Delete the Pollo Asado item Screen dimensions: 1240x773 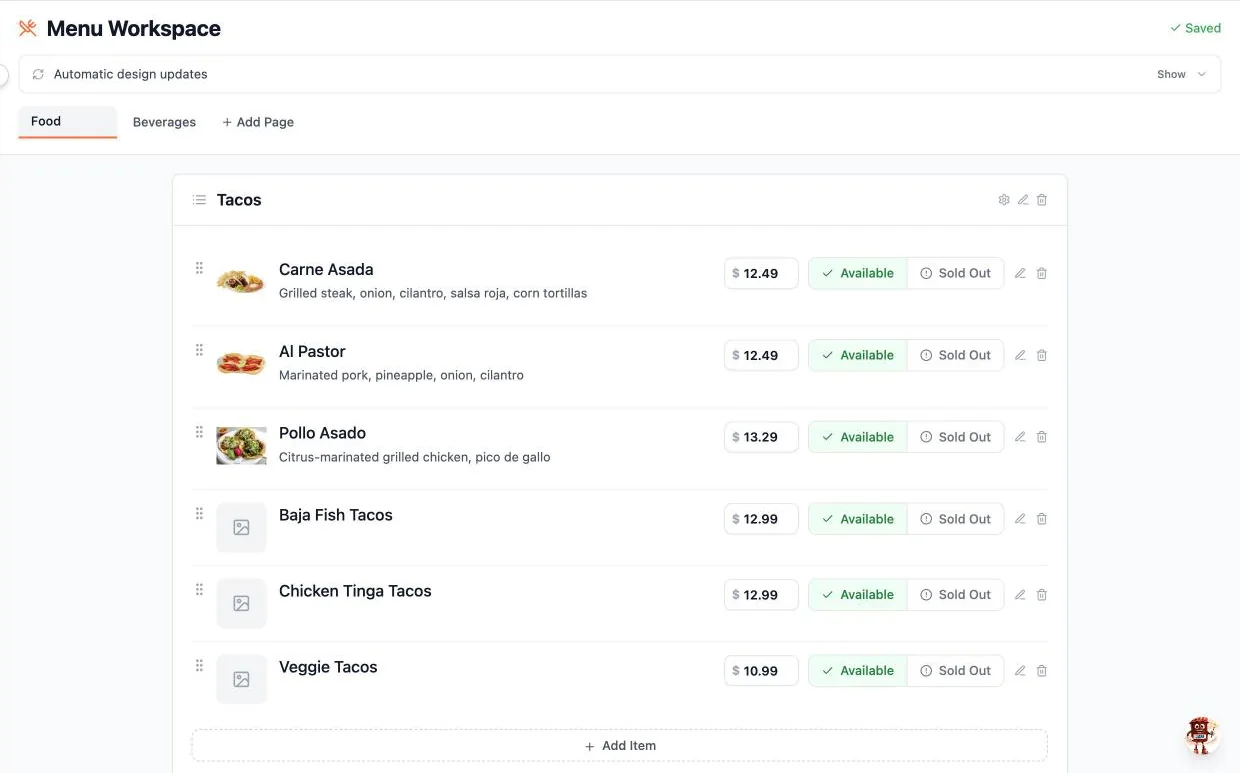[x=1042, y=437]
